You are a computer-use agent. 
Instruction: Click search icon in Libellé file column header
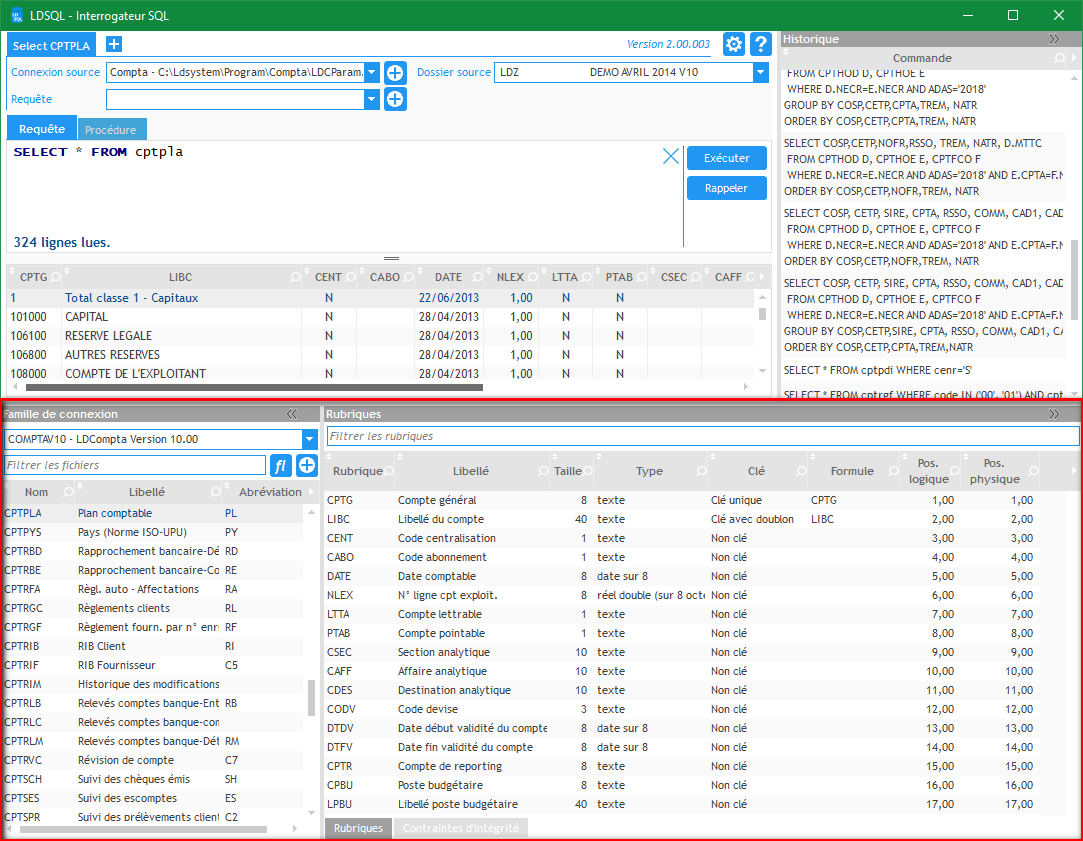pos(214,492)
